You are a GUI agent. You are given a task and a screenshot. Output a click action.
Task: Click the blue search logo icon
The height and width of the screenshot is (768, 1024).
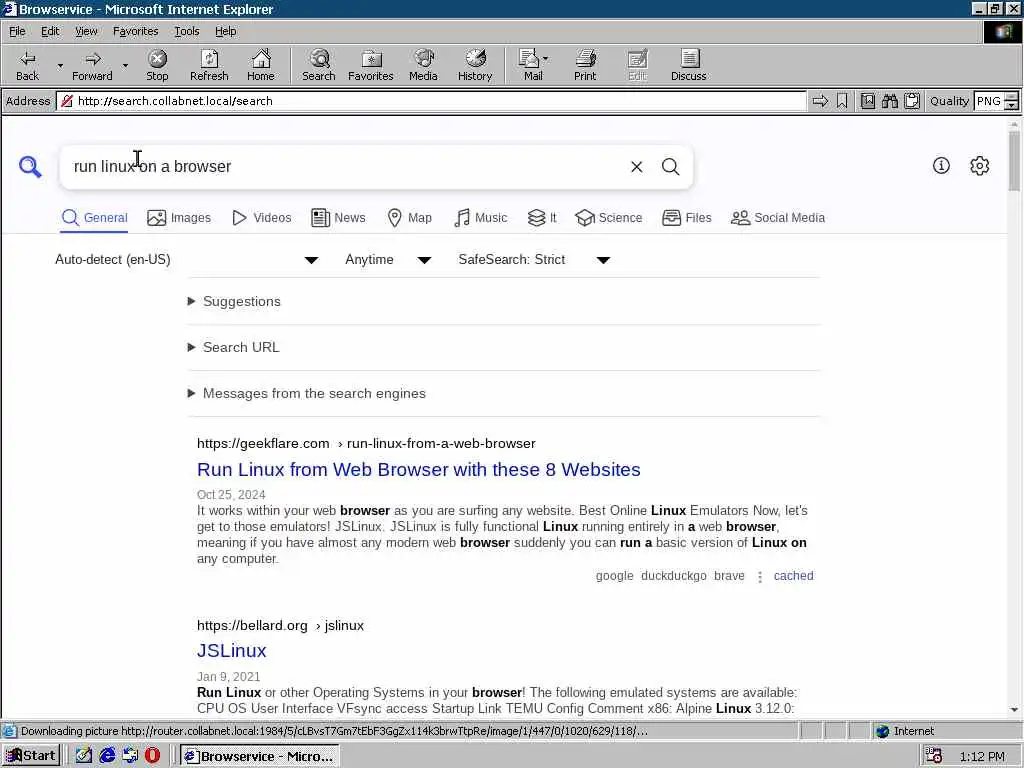tap(30, 167)
